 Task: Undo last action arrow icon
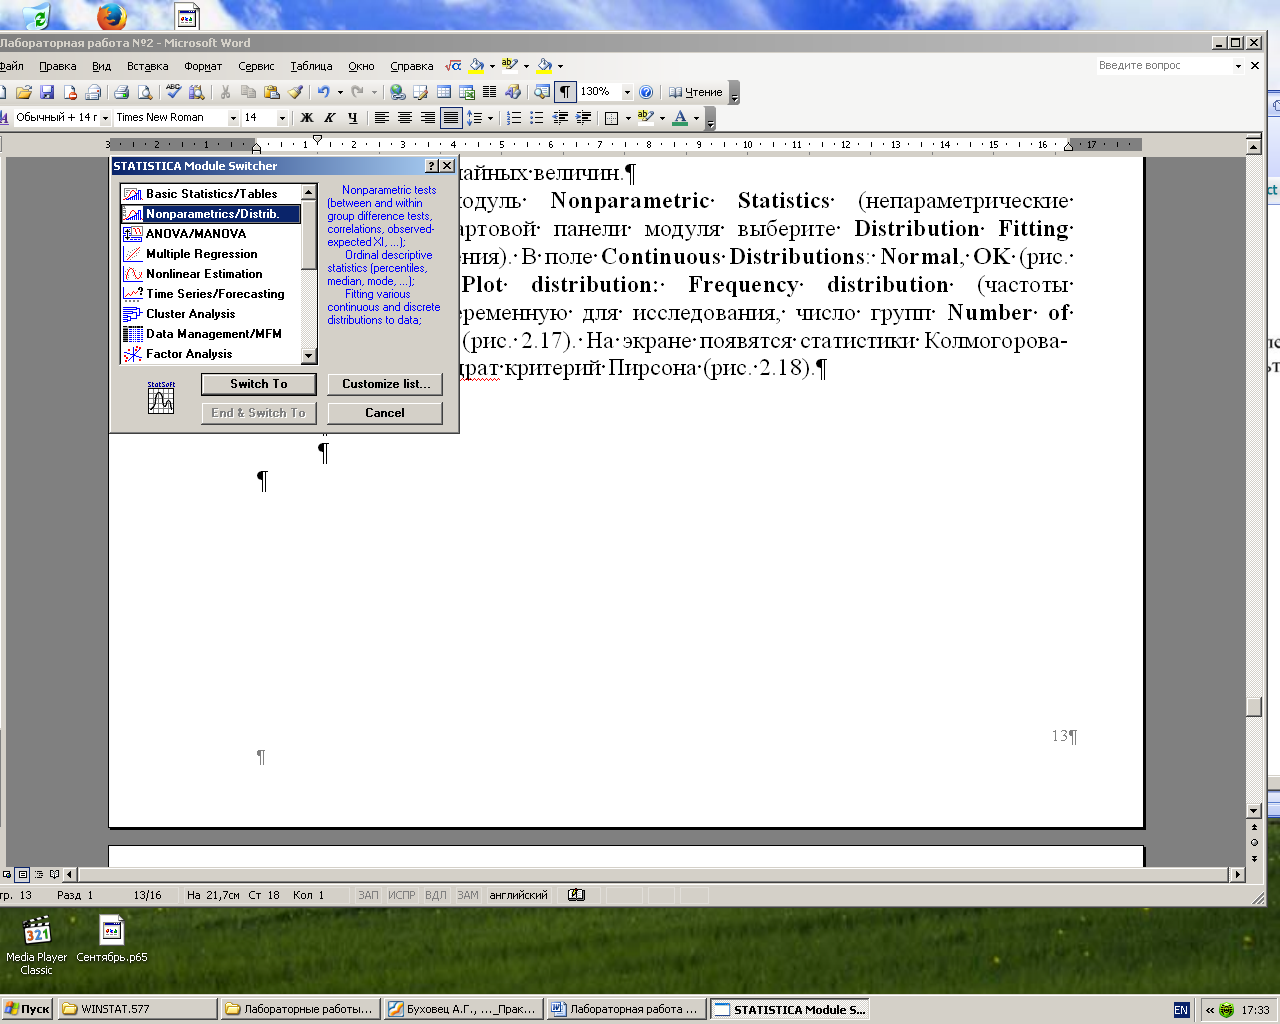click(323, 92)
